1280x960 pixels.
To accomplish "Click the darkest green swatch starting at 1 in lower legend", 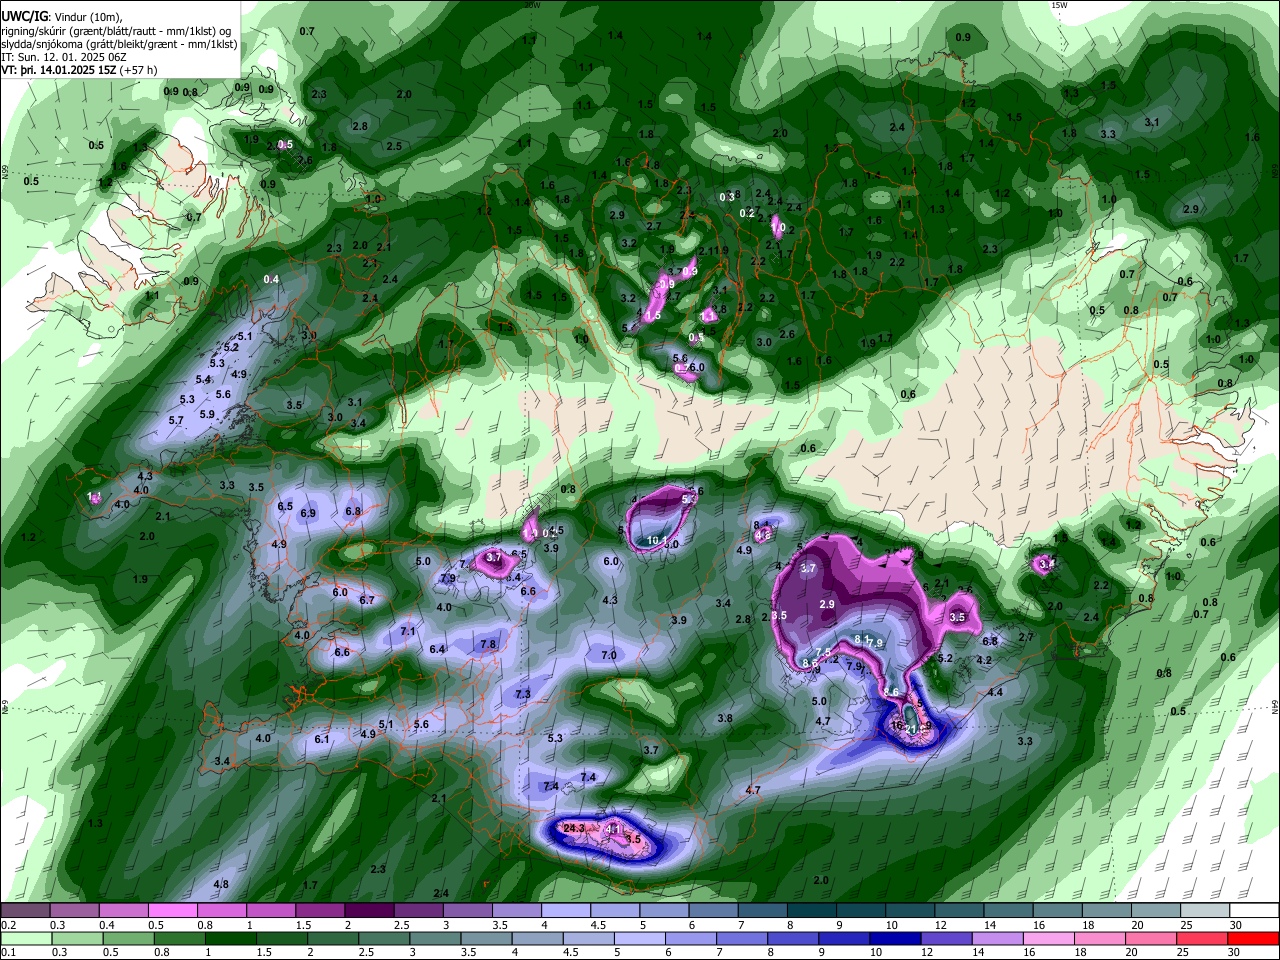I will [x=230, y=938].
